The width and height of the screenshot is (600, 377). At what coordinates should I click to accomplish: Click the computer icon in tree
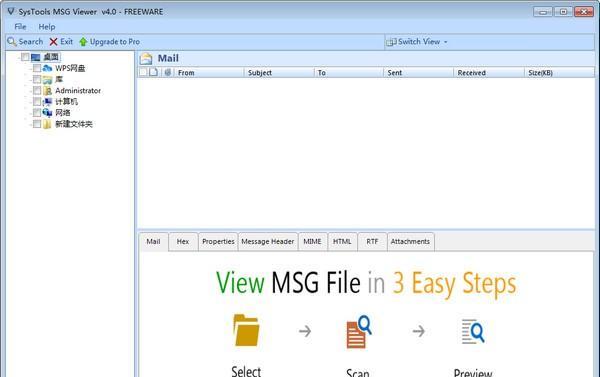pos(47,102)
